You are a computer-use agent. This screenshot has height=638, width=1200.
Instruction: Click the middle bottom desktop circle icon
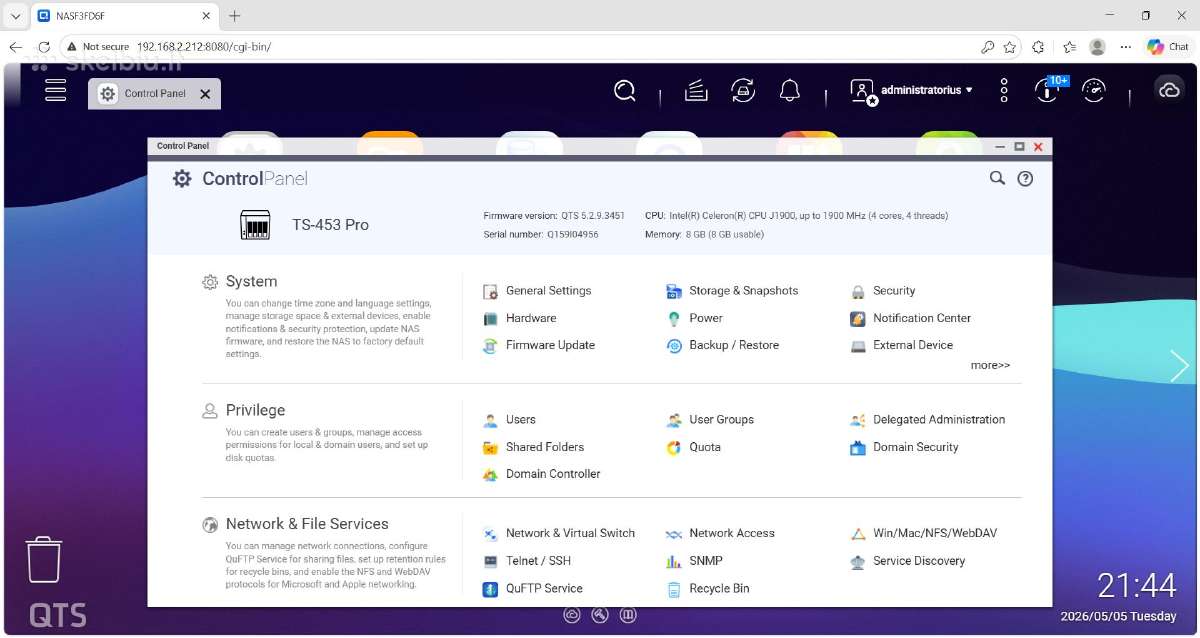coord(600,616)
